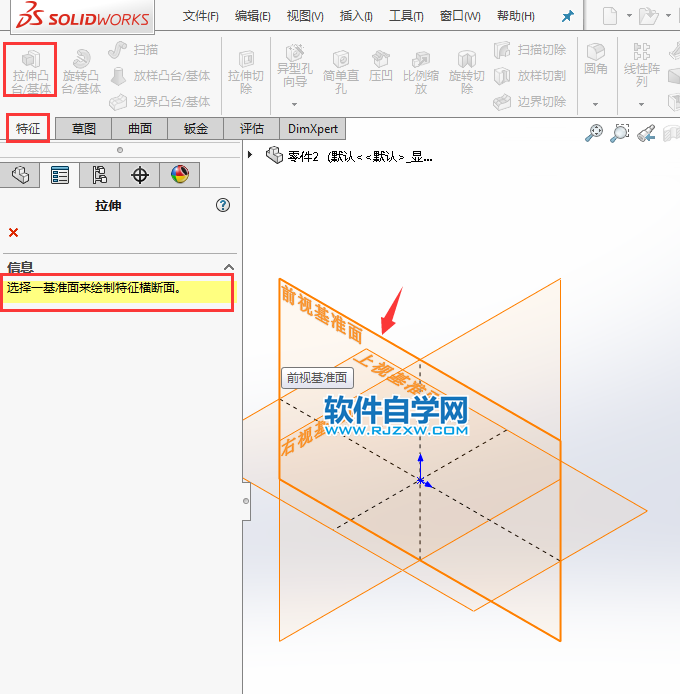The height and width of the screenshot is (694, 680).
Task: Click the Extruded Boss/Base (拉伸凸台/基体) tool
Action: (30, 71)
